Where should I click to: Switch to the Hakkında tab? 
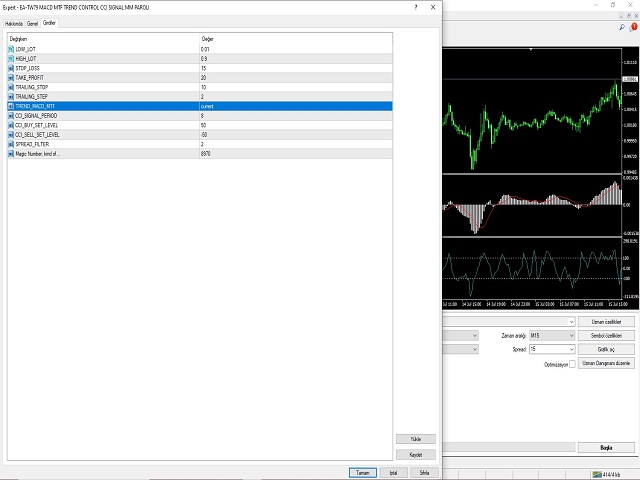coord(14,24)
